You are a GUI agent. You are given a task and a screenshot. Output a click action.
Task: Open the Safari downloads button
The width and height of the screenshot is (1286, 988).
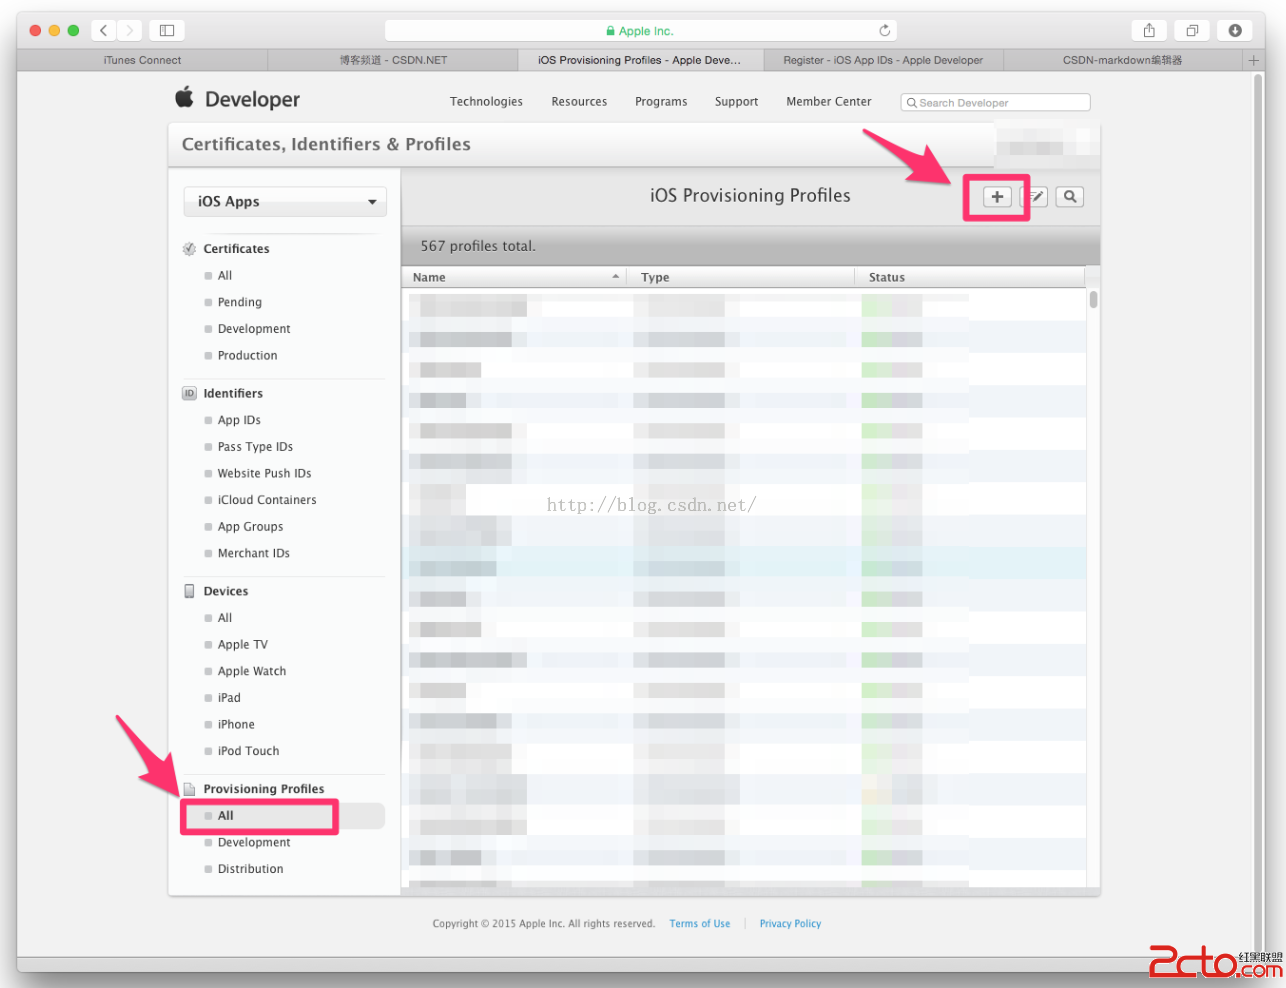(x=1235, y=31)
